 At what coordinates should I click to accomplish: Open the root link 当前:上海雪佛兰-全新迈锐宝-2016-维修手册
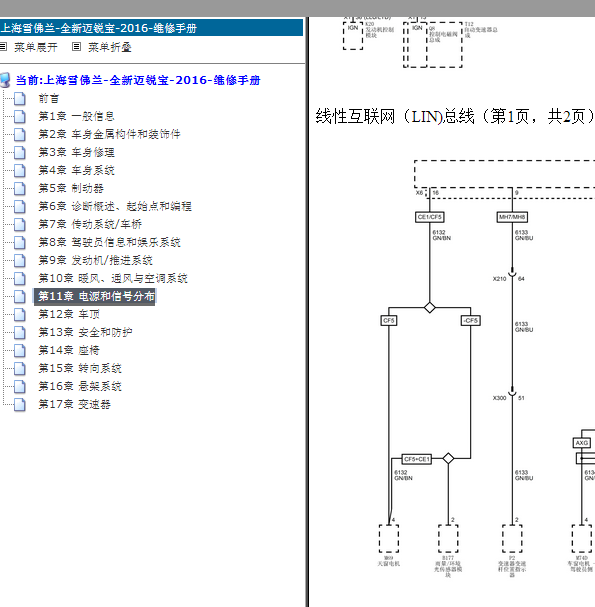138,80
